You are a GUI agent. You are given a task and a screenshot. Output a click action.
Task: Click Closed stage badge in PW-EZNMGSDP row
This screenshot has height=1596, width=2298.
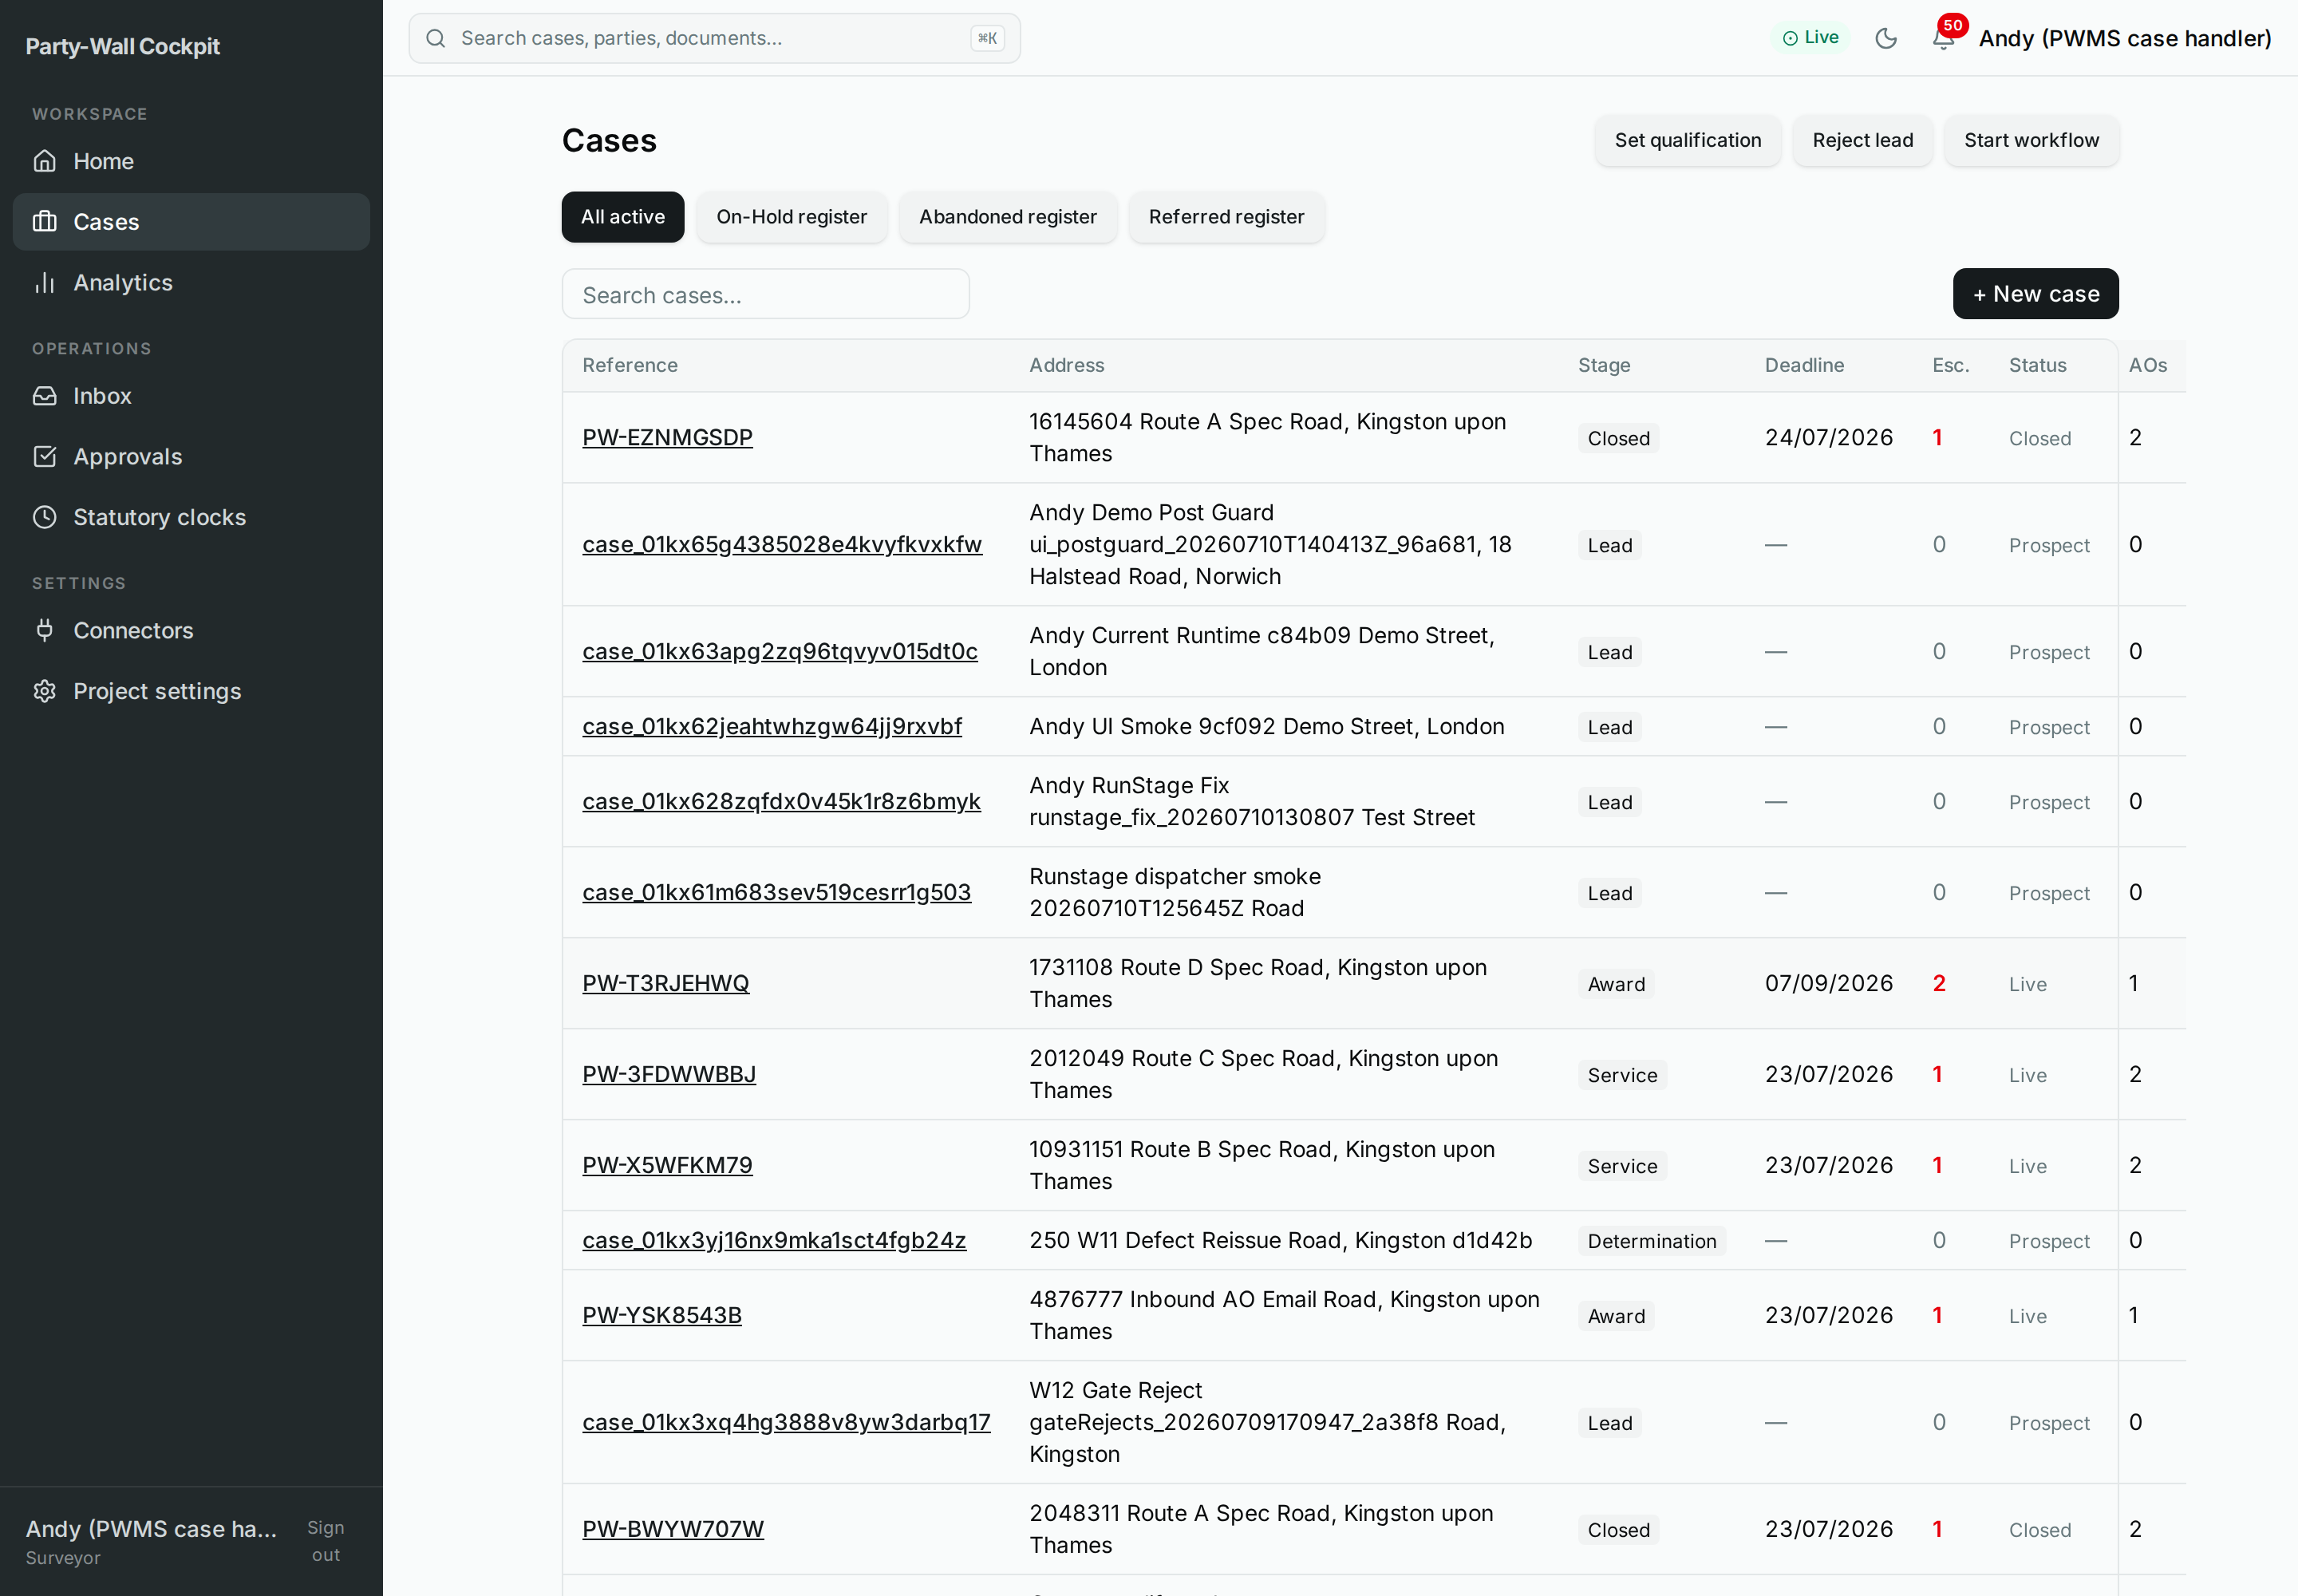coord(1618,438)
